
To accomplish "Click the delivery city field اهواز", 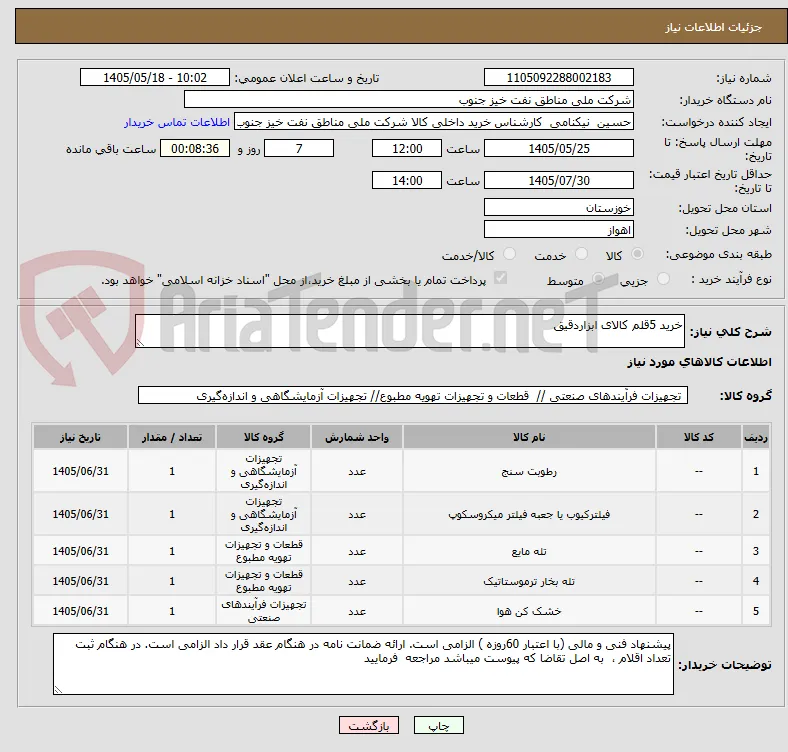I will [x=558, y=229].
